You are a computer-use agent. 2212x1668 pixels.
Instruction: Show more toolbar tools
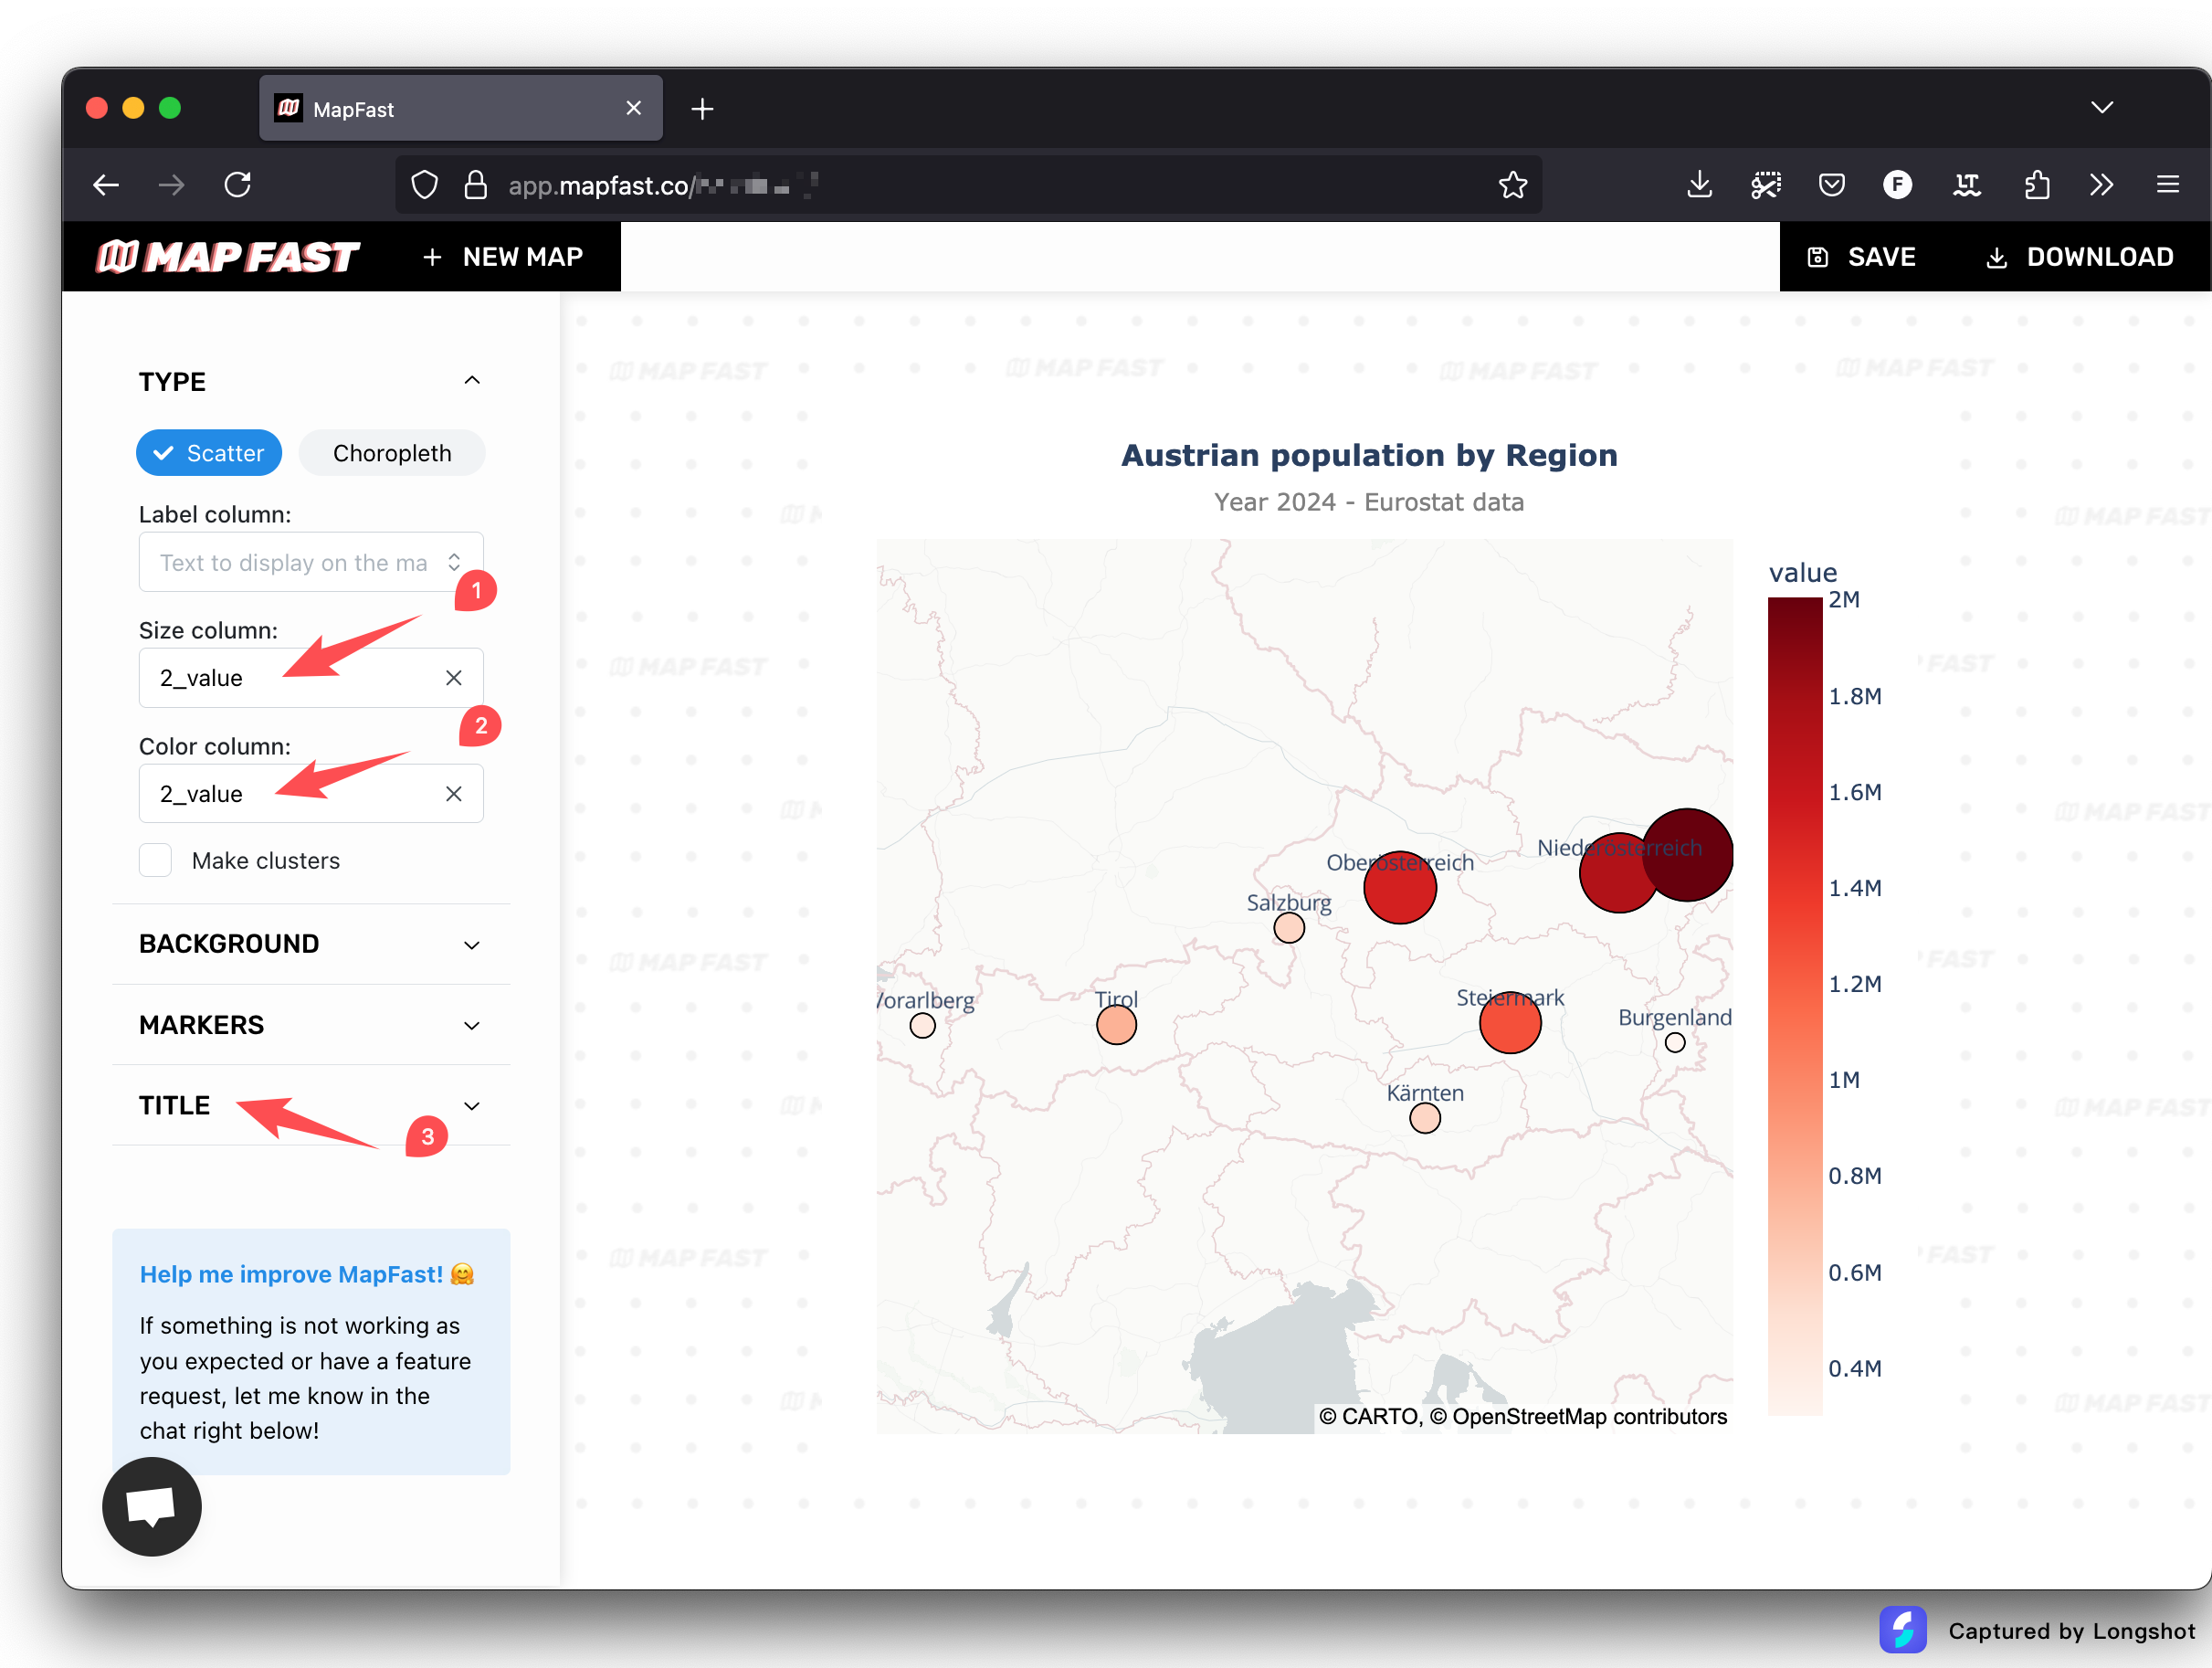pos(2101,185)
